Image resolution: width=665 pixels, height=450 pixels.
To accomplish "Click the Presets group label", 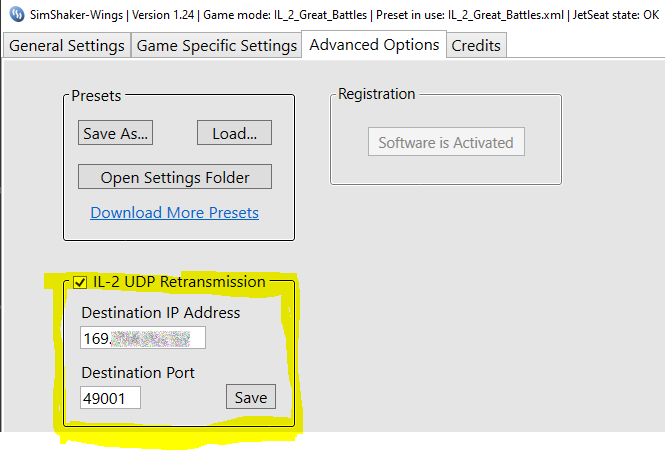I will point(96,95).
